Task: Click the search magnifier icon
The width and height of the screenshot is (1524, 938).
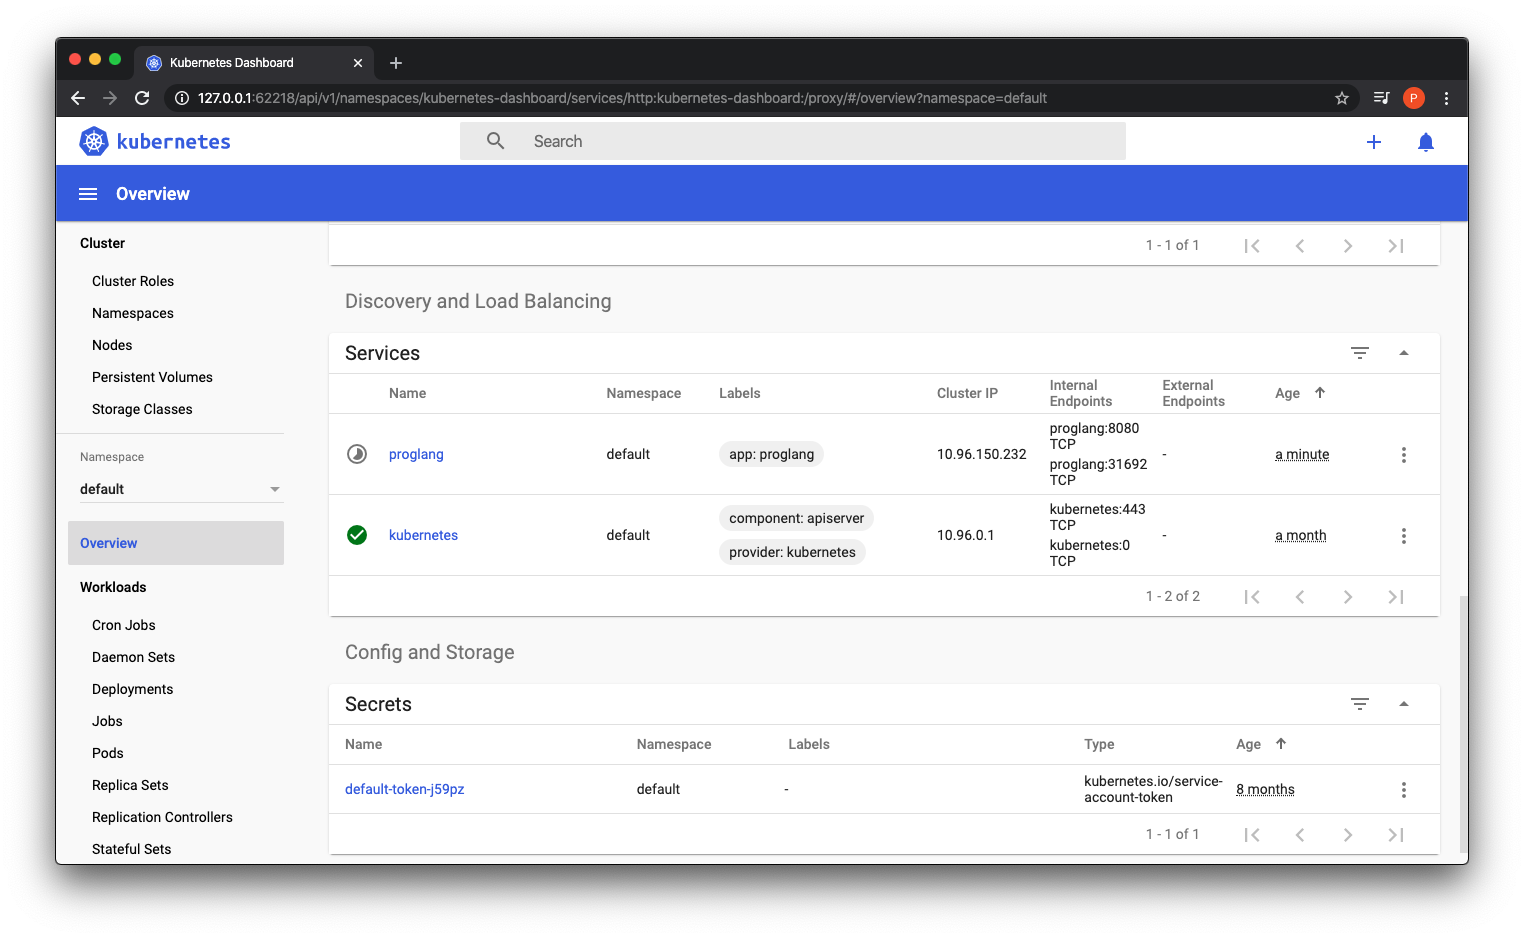Action: click(x=496, y=141)
